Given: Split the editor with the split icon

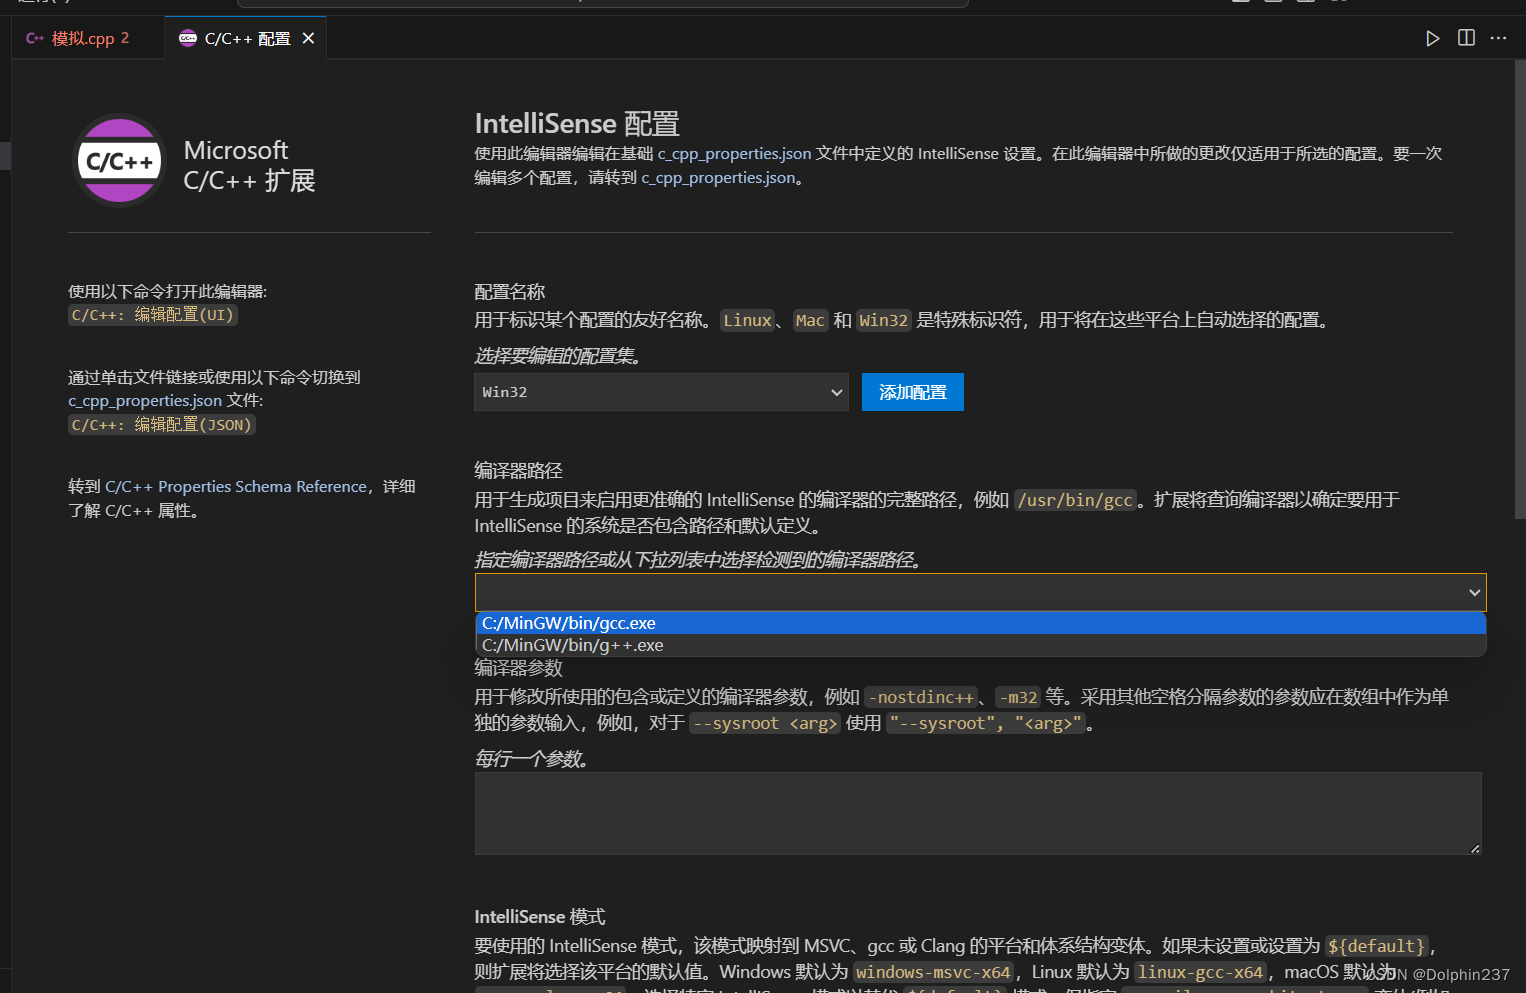Looking at the screenshot, I should [x=1466, y=38].
